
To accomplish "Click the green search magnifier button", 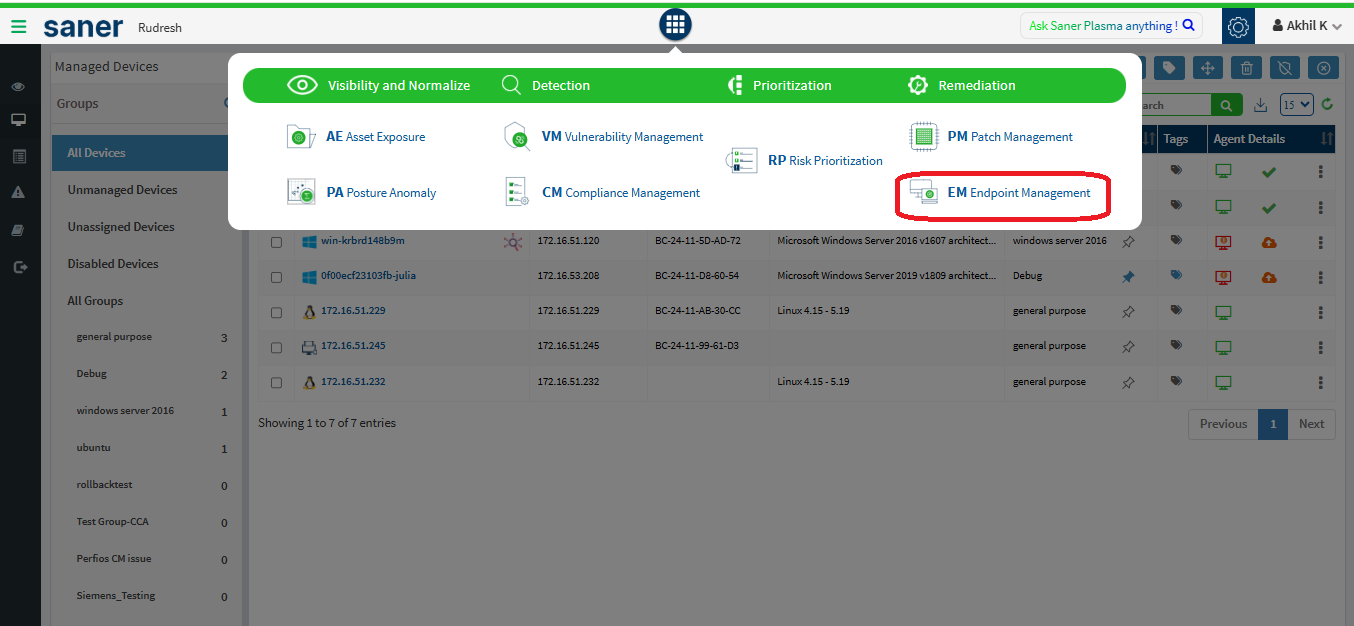I will (x=1226, y=105).
